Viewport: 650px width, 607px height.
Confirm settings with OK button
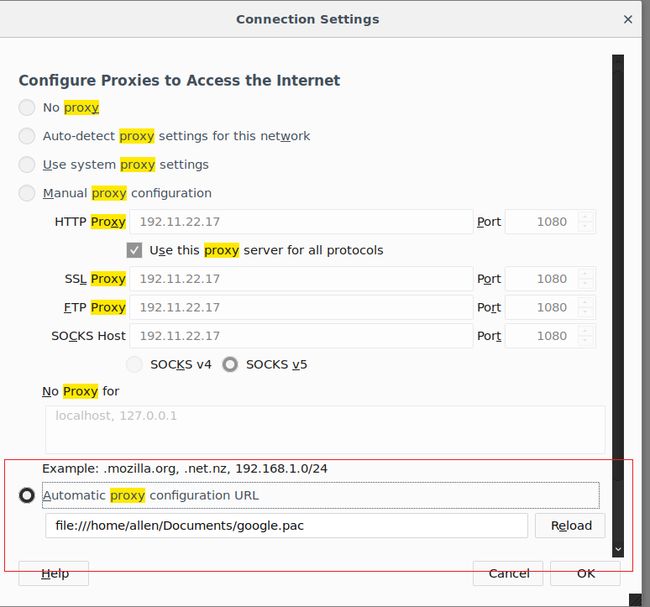[x=585, y=573]
